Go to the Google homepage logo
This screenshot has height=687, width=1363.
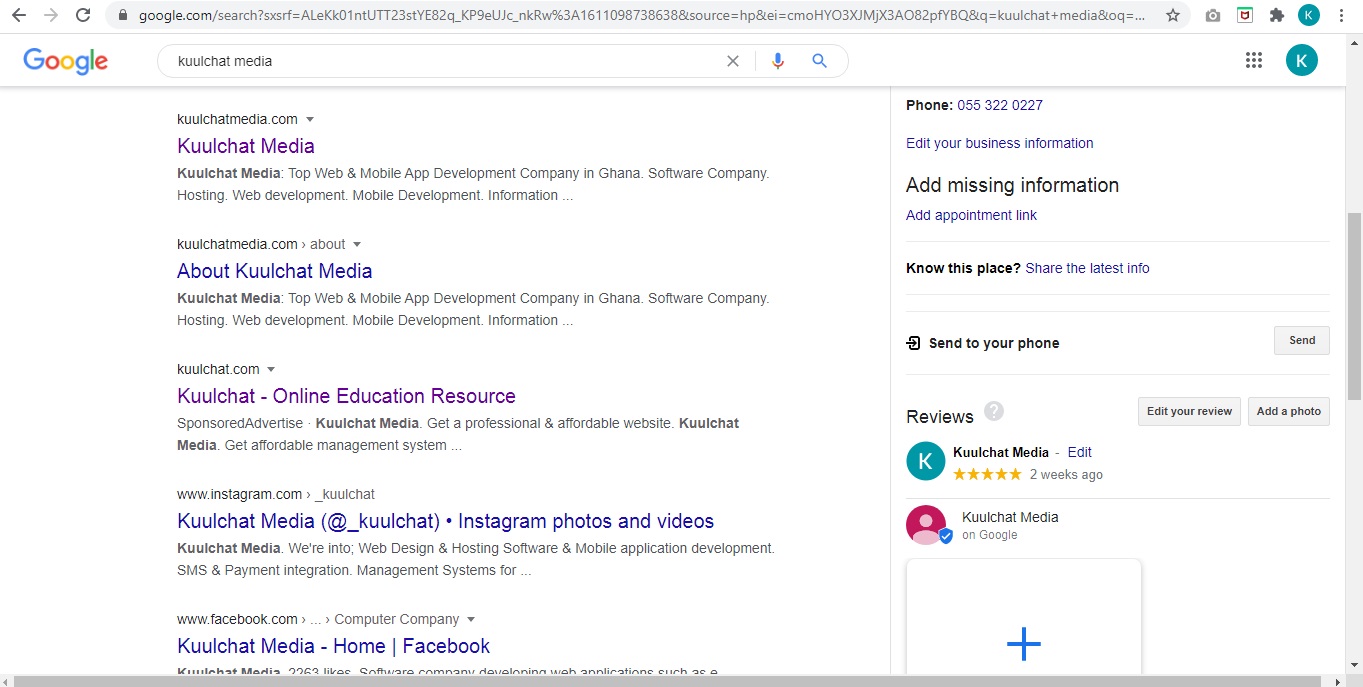pyautogui.click(x=66, y=61)
